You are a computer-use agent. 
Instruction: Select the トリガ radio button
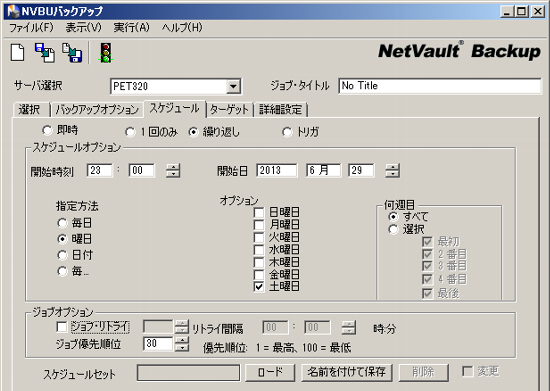click(x=287, y=132)
